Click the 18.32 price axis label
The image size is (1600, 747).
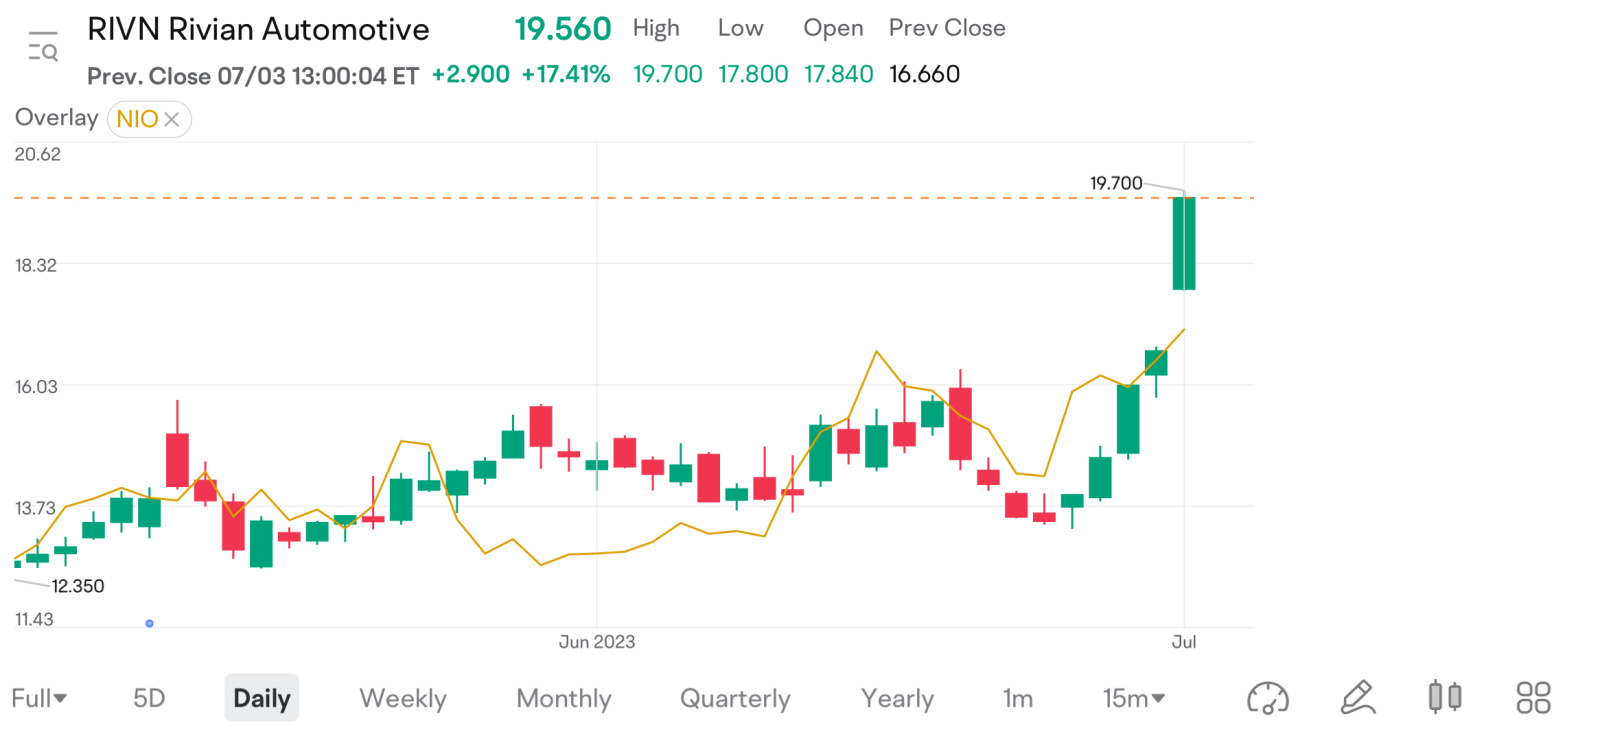[x=36, y=265]
